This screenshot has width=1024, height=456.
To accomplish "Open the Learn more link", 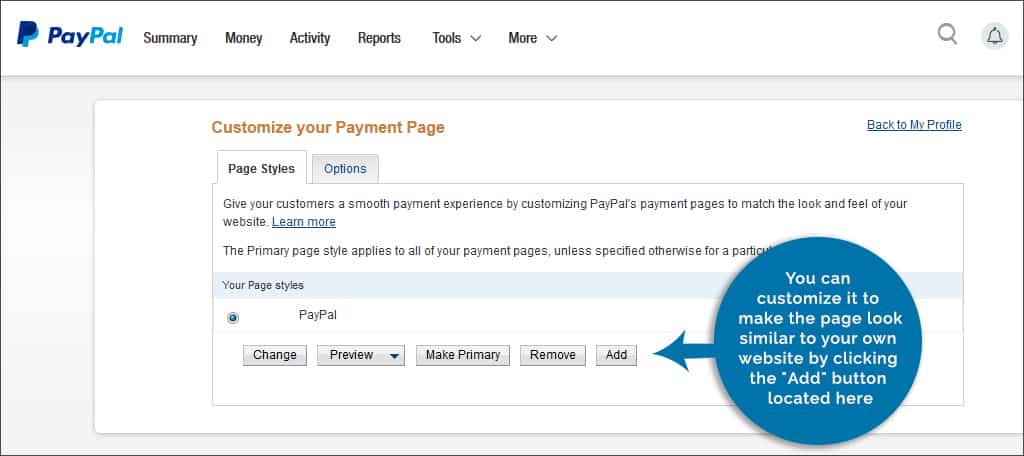I will [x=304, y=221].
